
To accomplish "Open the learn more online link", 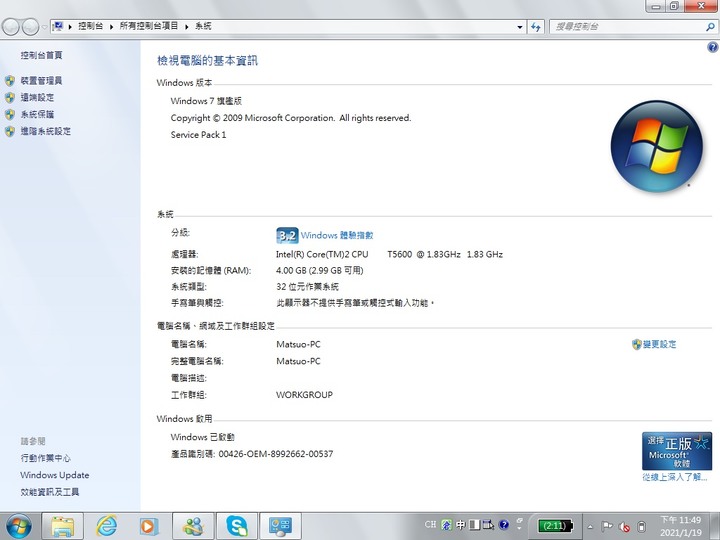I will 675,478.
